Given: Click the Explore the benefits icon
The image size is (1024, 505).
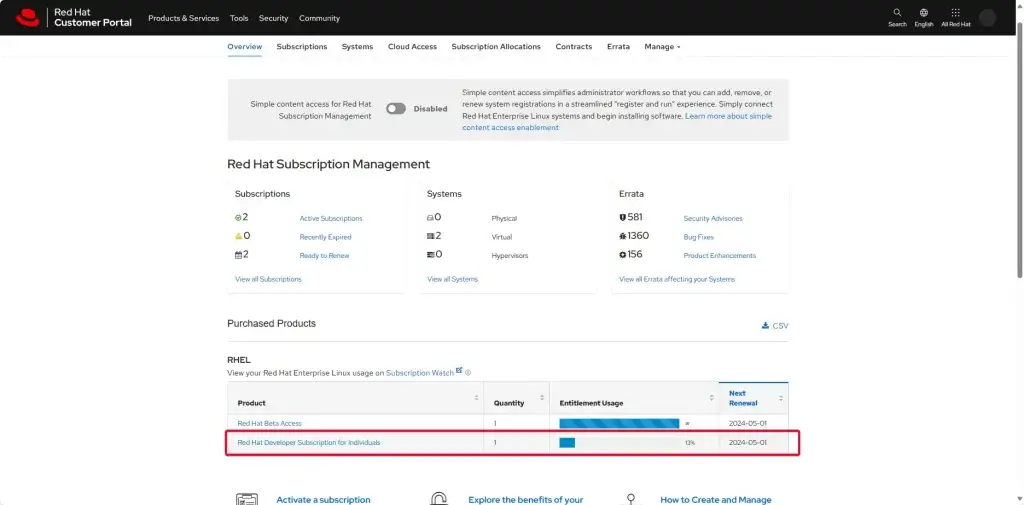Looking at the screenshot, I should coord(438,499).
